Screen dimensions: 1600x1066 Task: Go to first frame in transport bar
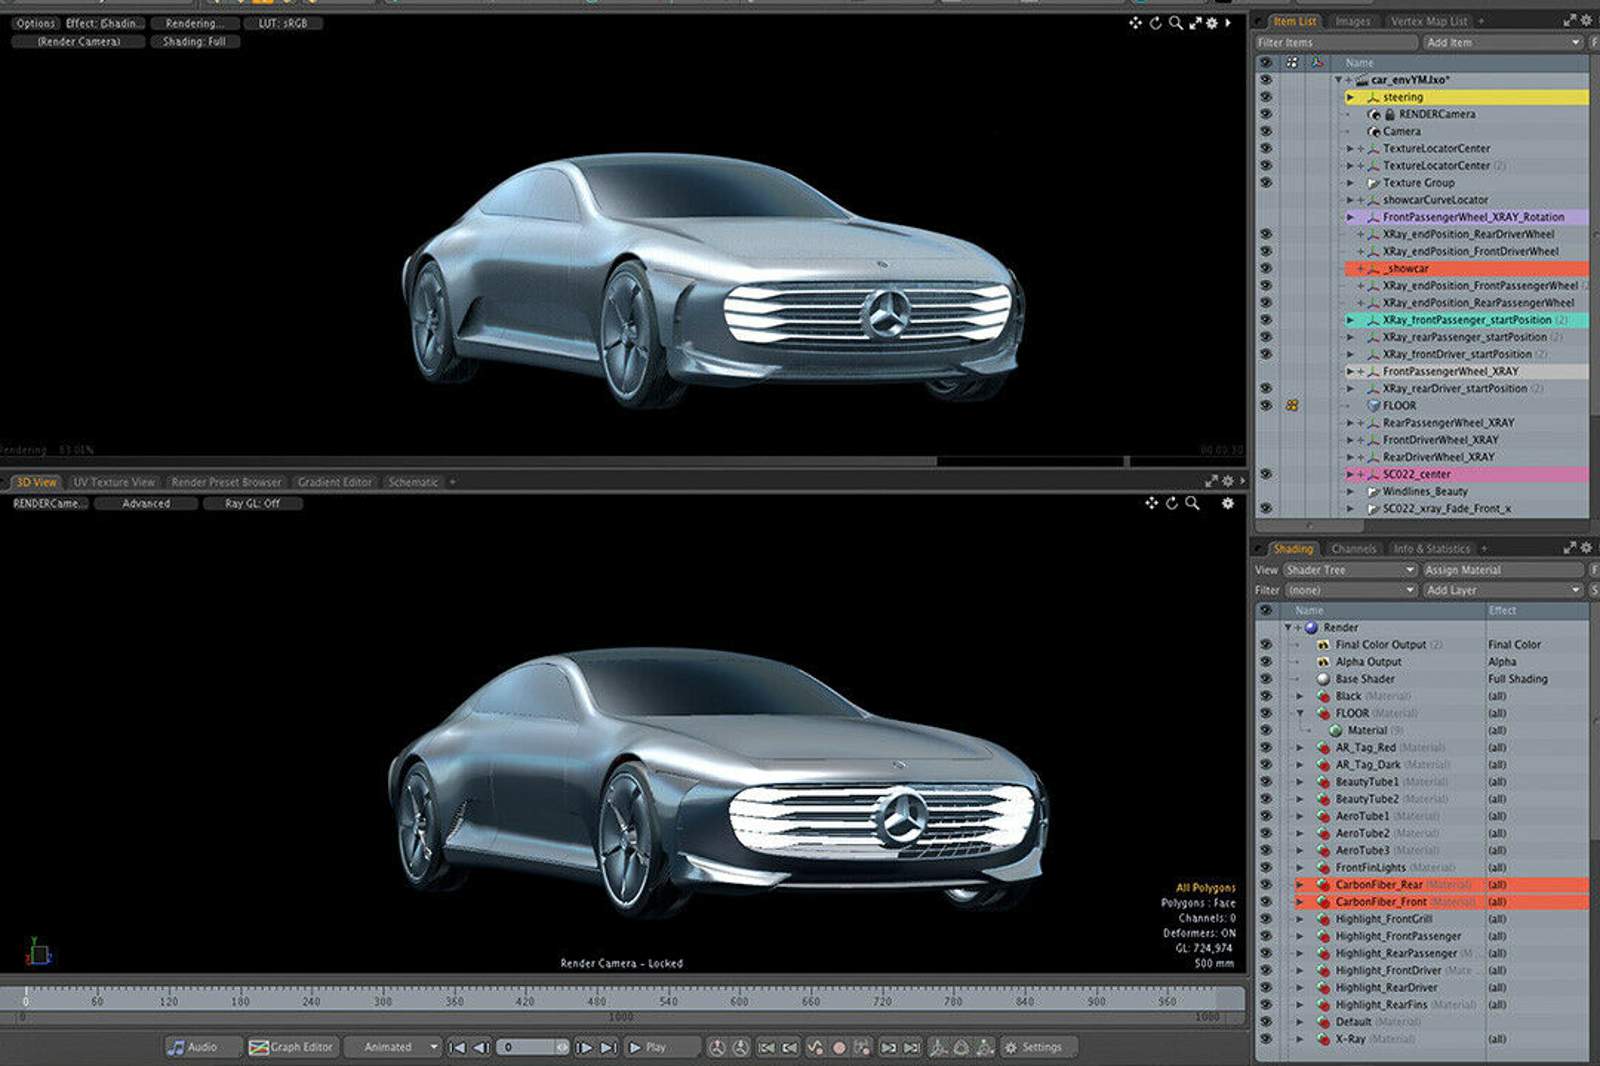point(457,1047)
